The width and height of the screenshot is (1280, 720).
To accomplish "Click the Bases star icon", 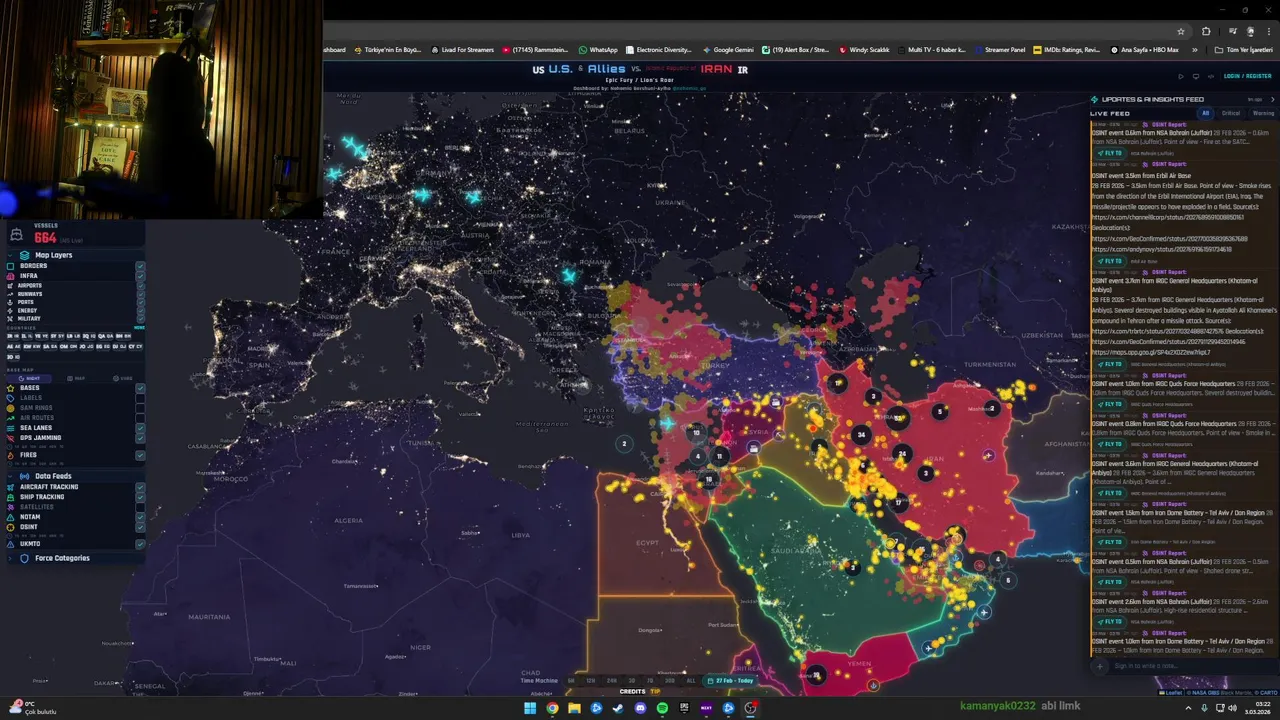I will tap(11, 388).
